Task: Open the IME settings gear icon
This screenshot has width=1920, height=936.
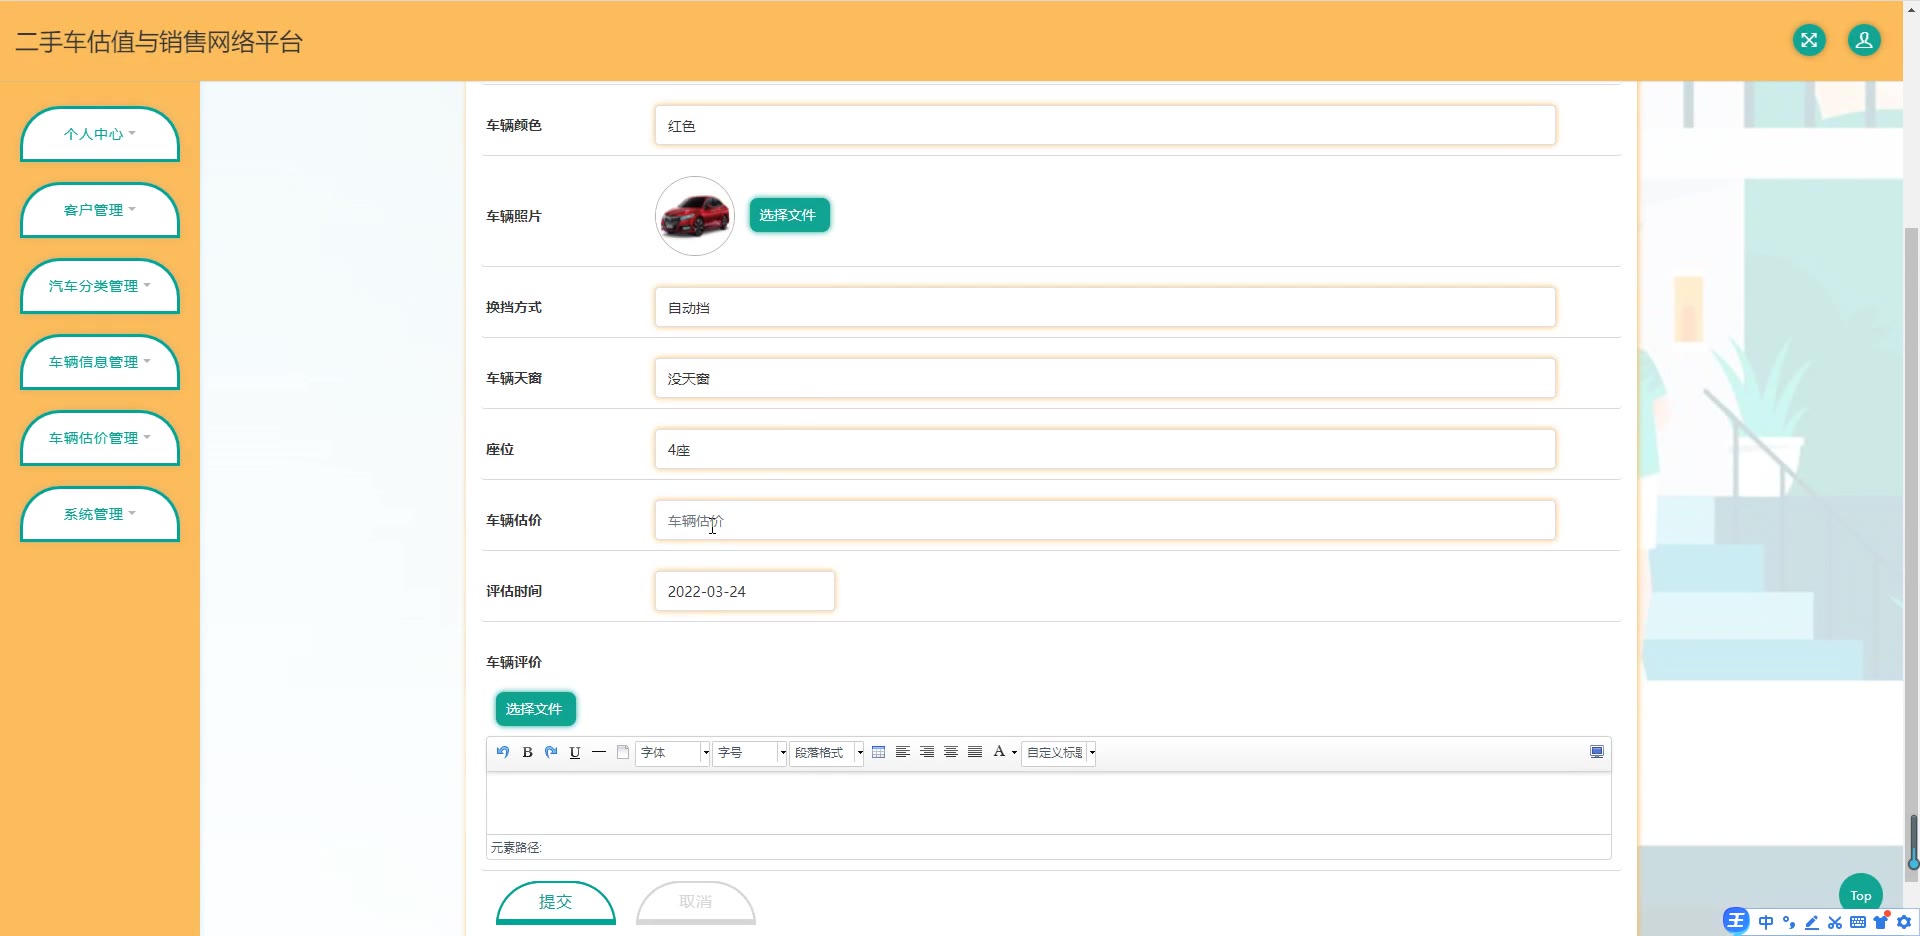Action: pyautogui.click(x=1904, y=922)
